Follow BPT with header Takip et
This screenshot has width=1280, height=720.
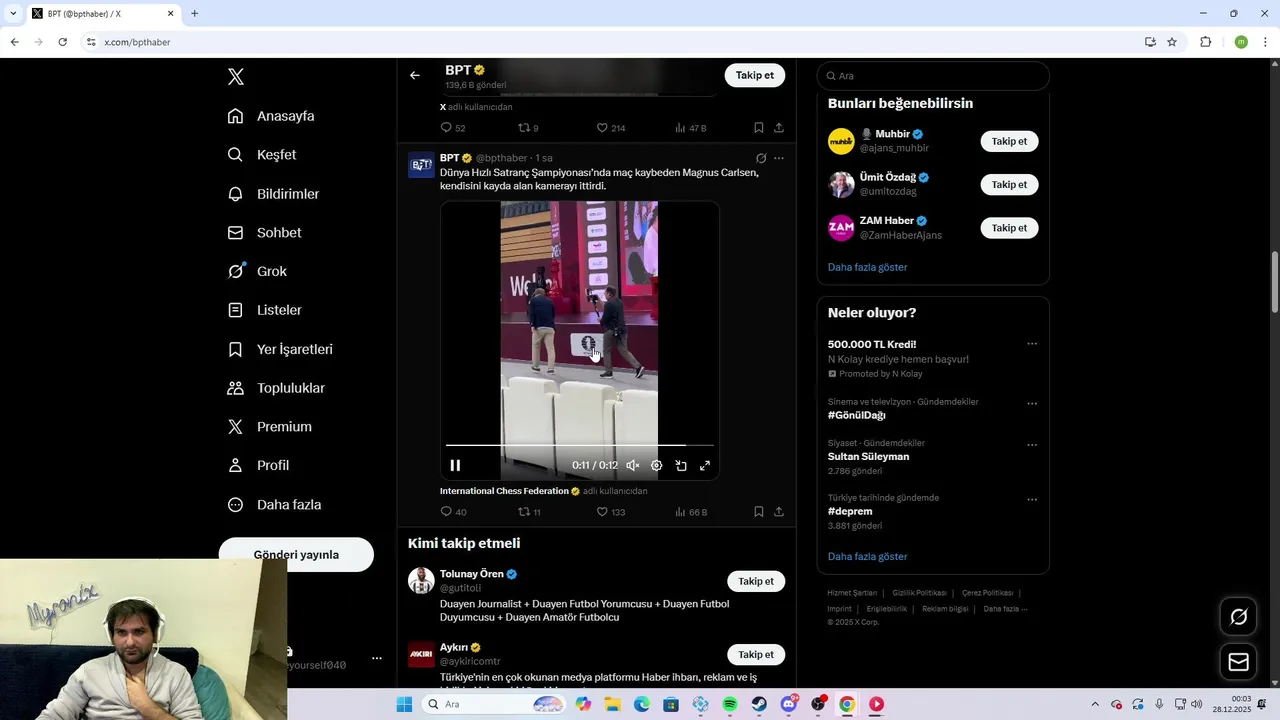755,75
